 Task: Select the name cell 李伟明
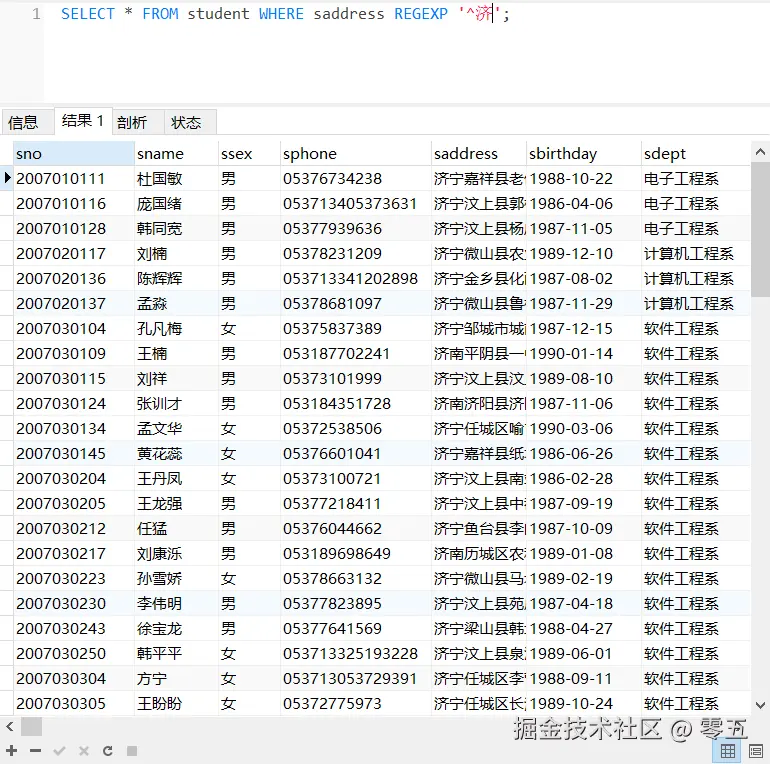(x=176, y=604)
